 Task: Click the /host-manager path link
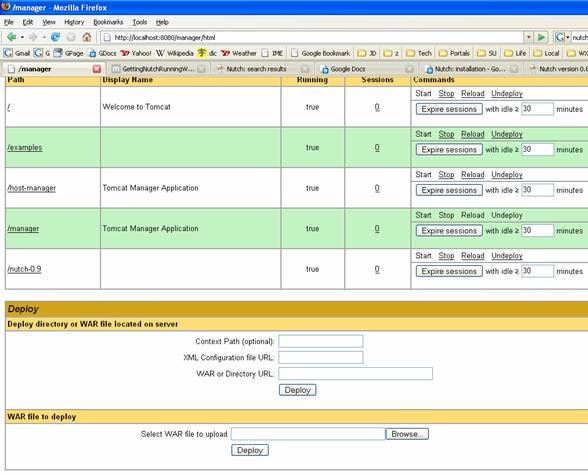pos(32,188)
